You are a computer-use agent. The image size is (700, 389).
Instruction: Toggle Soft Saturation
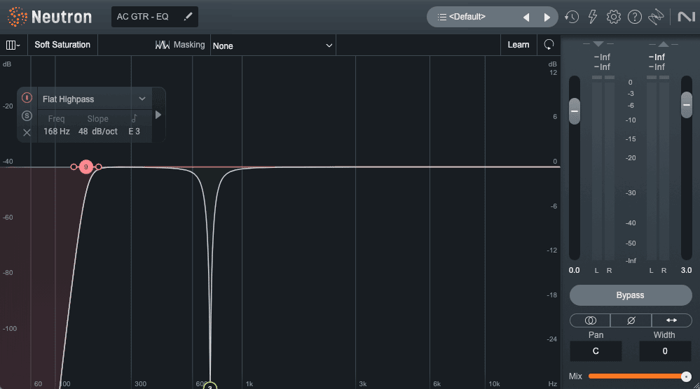(62, 45)
